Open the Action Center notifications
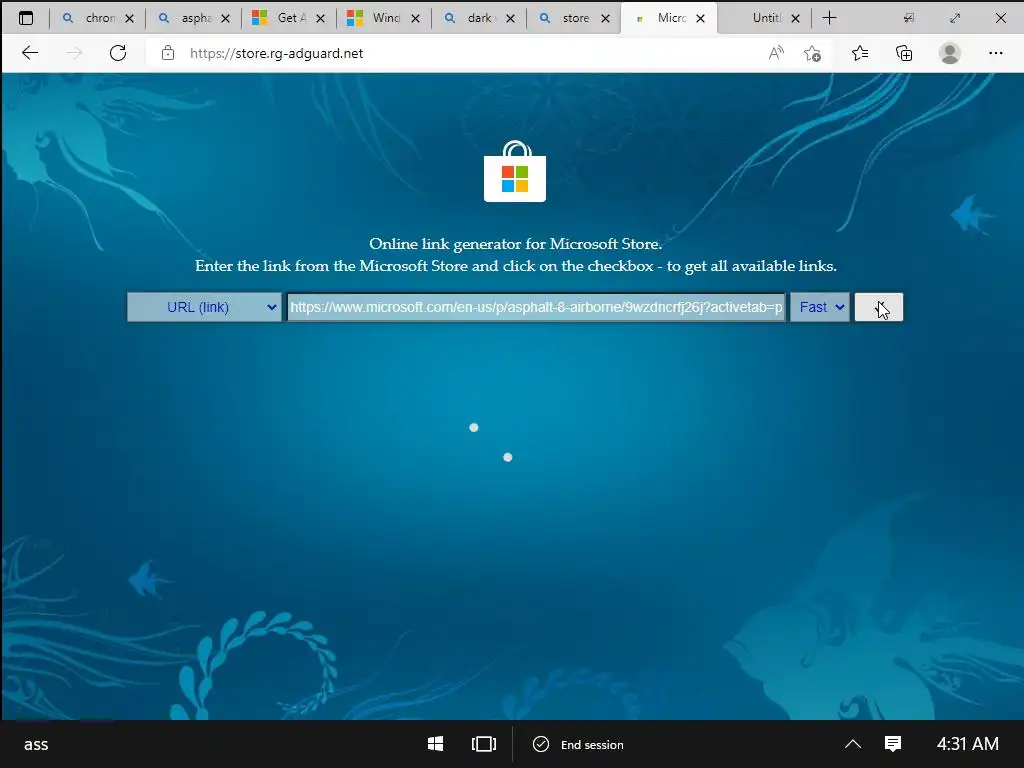Viewport: 1024px width, 768px height. [893, 744]
